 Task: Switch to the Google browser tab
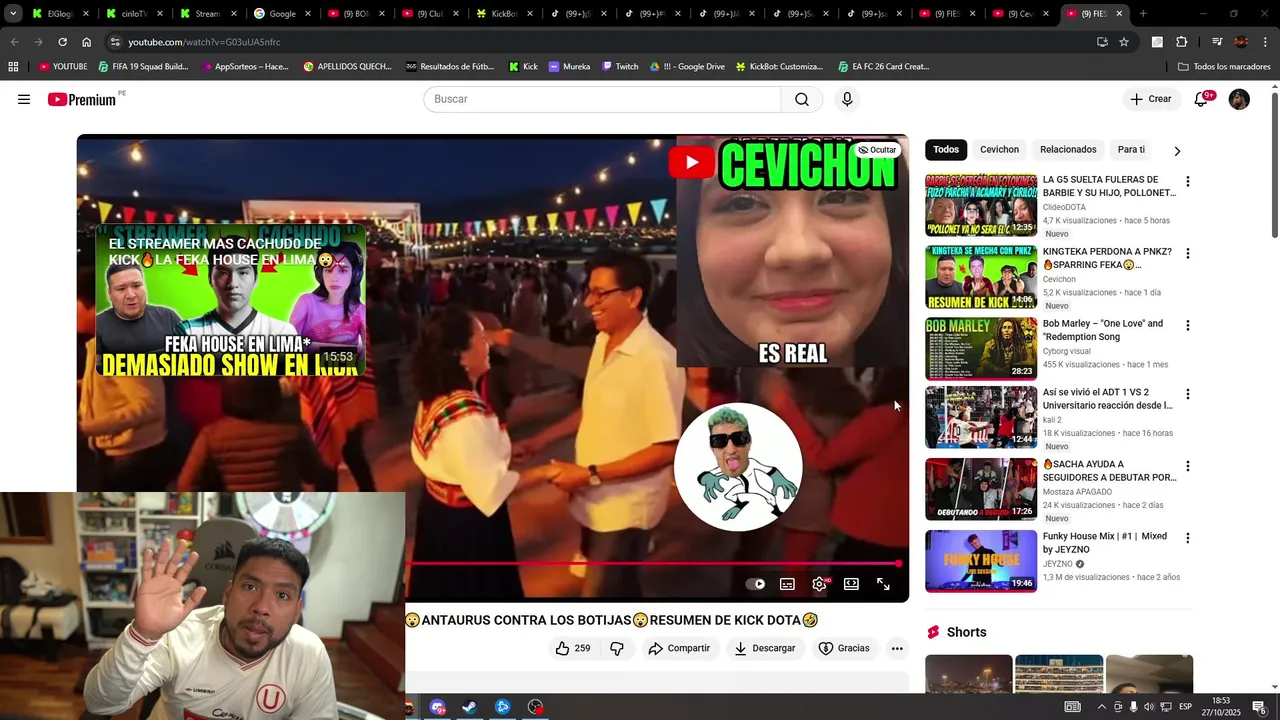tap(283, 14)
